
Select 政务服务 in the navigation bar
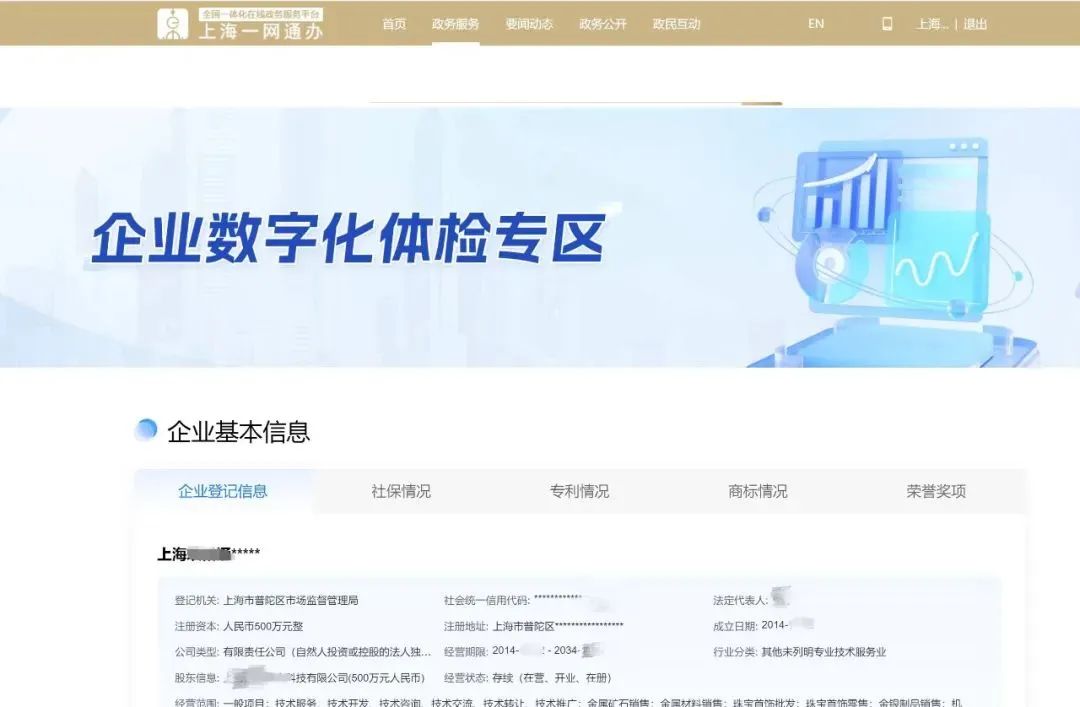point(455,24)
